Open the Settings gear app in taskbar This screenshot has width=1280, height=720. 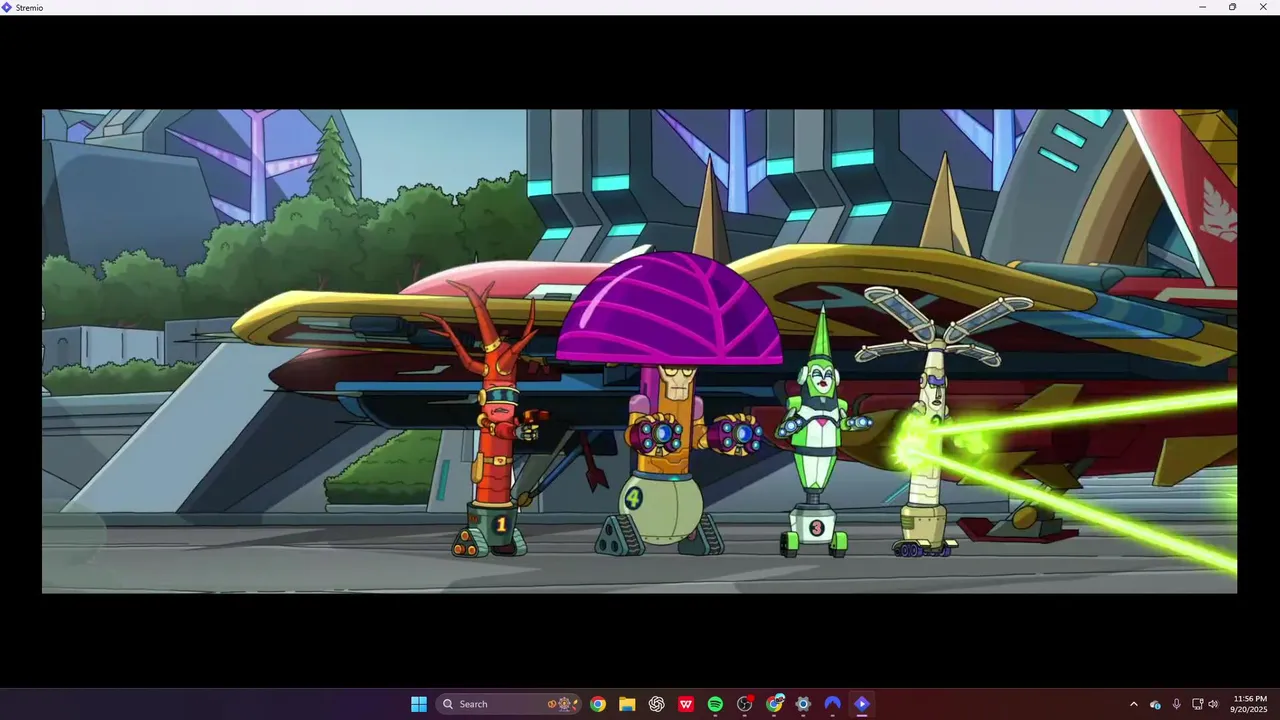(x=803, y=704)
